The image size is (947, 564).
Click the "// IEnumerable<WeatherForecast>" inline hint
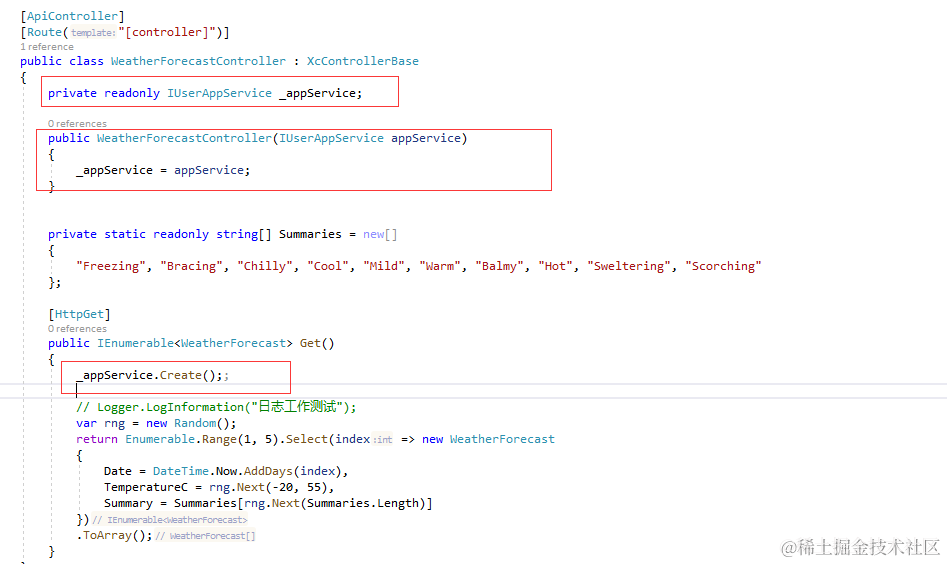point(170,520)
